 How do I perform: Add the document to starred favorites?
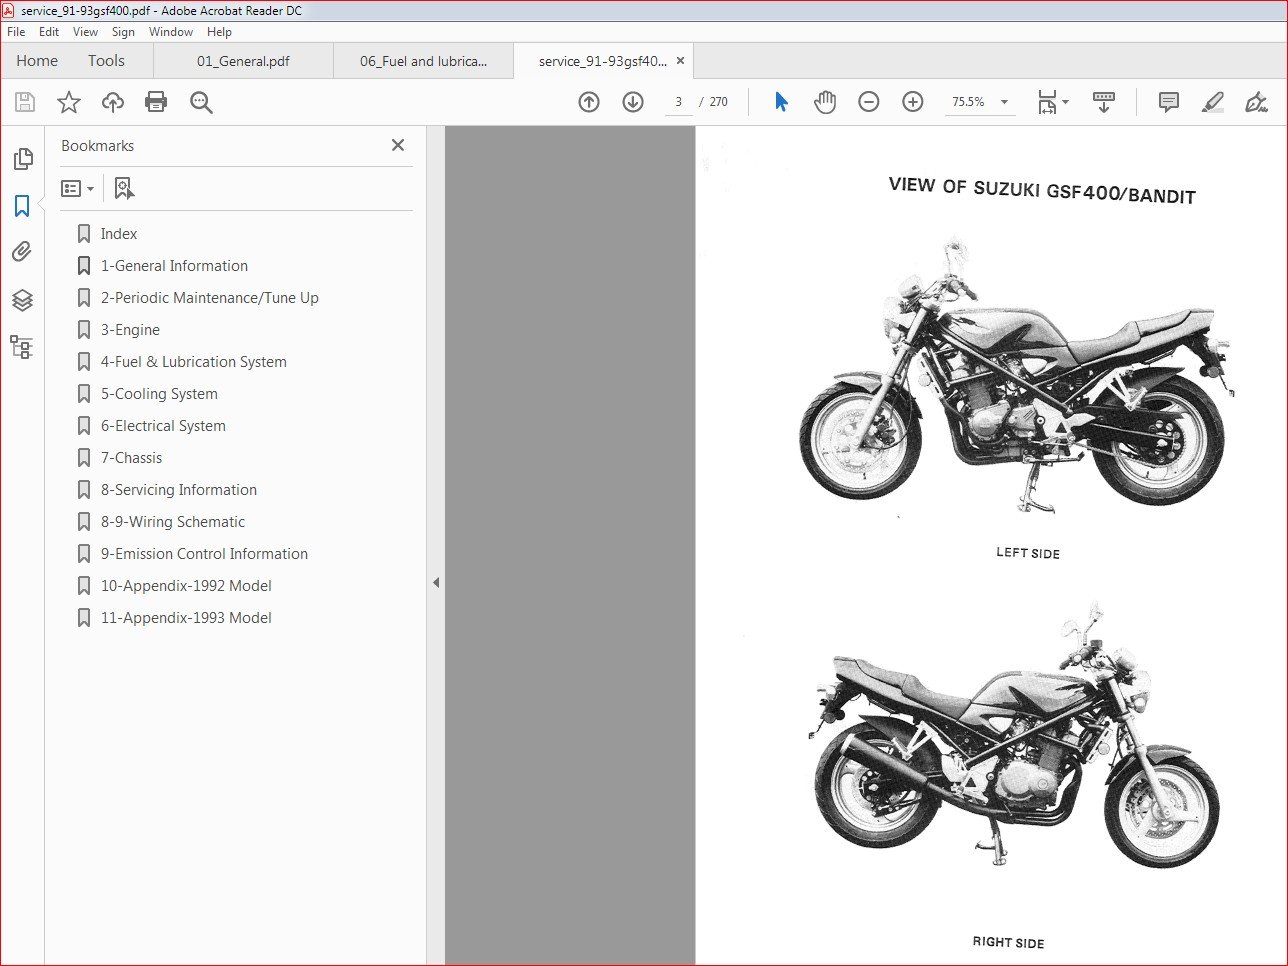pos(69,102)
